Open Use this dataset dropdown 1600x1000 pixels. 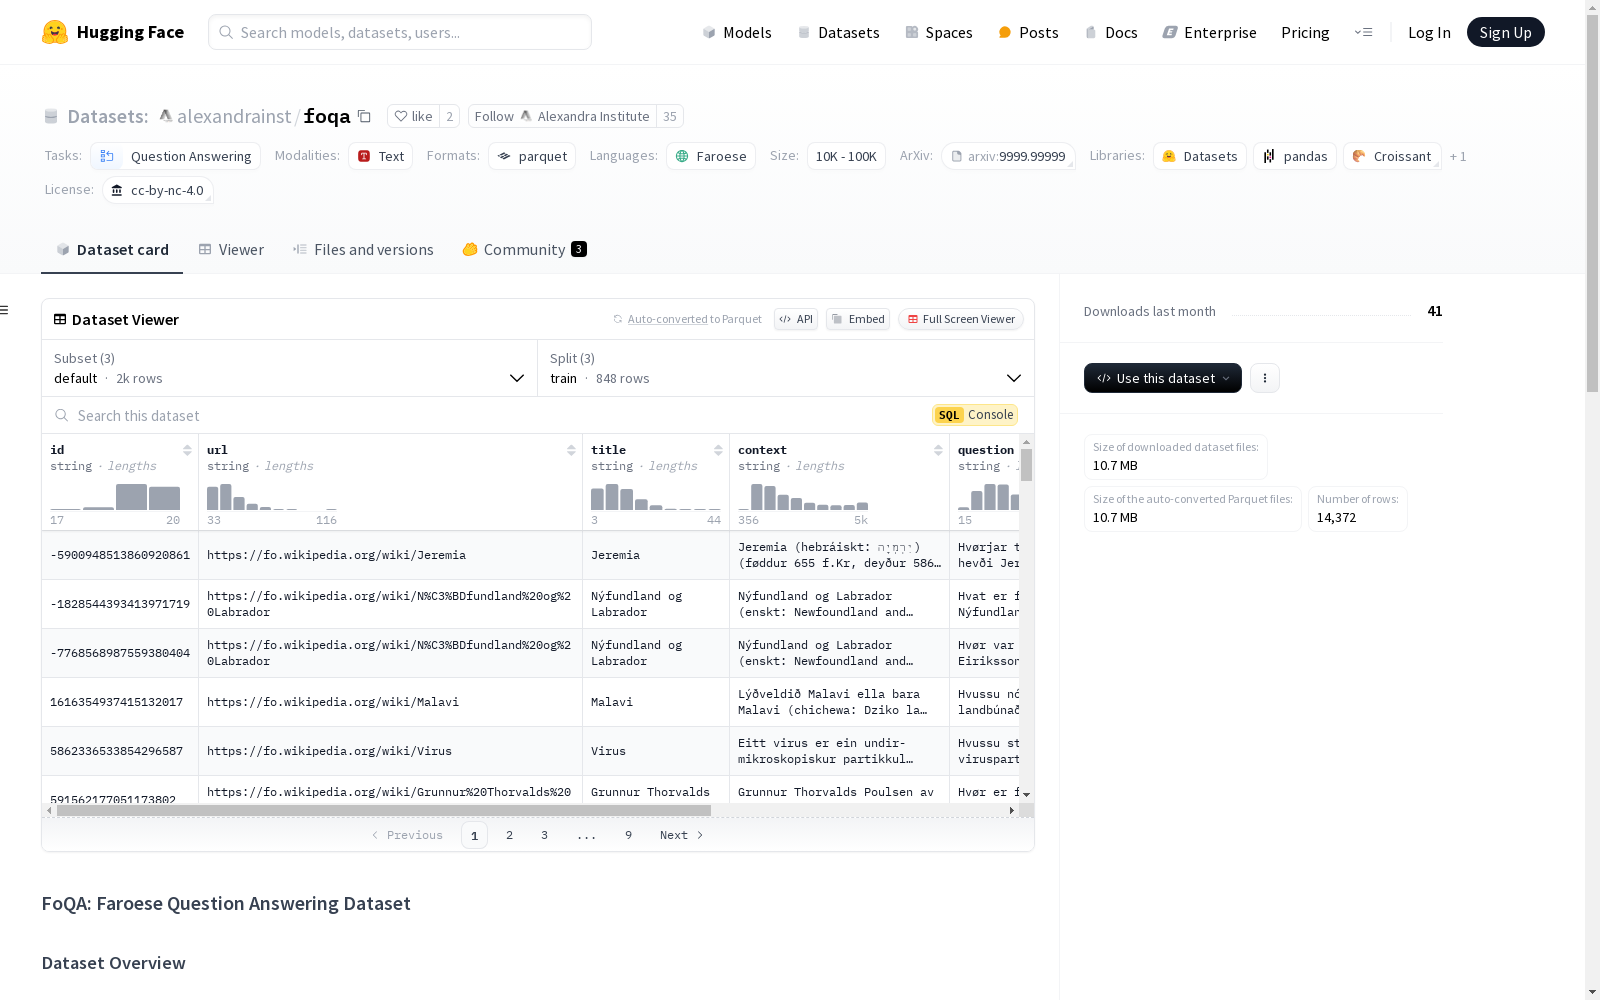click(x=1163, y=378)
